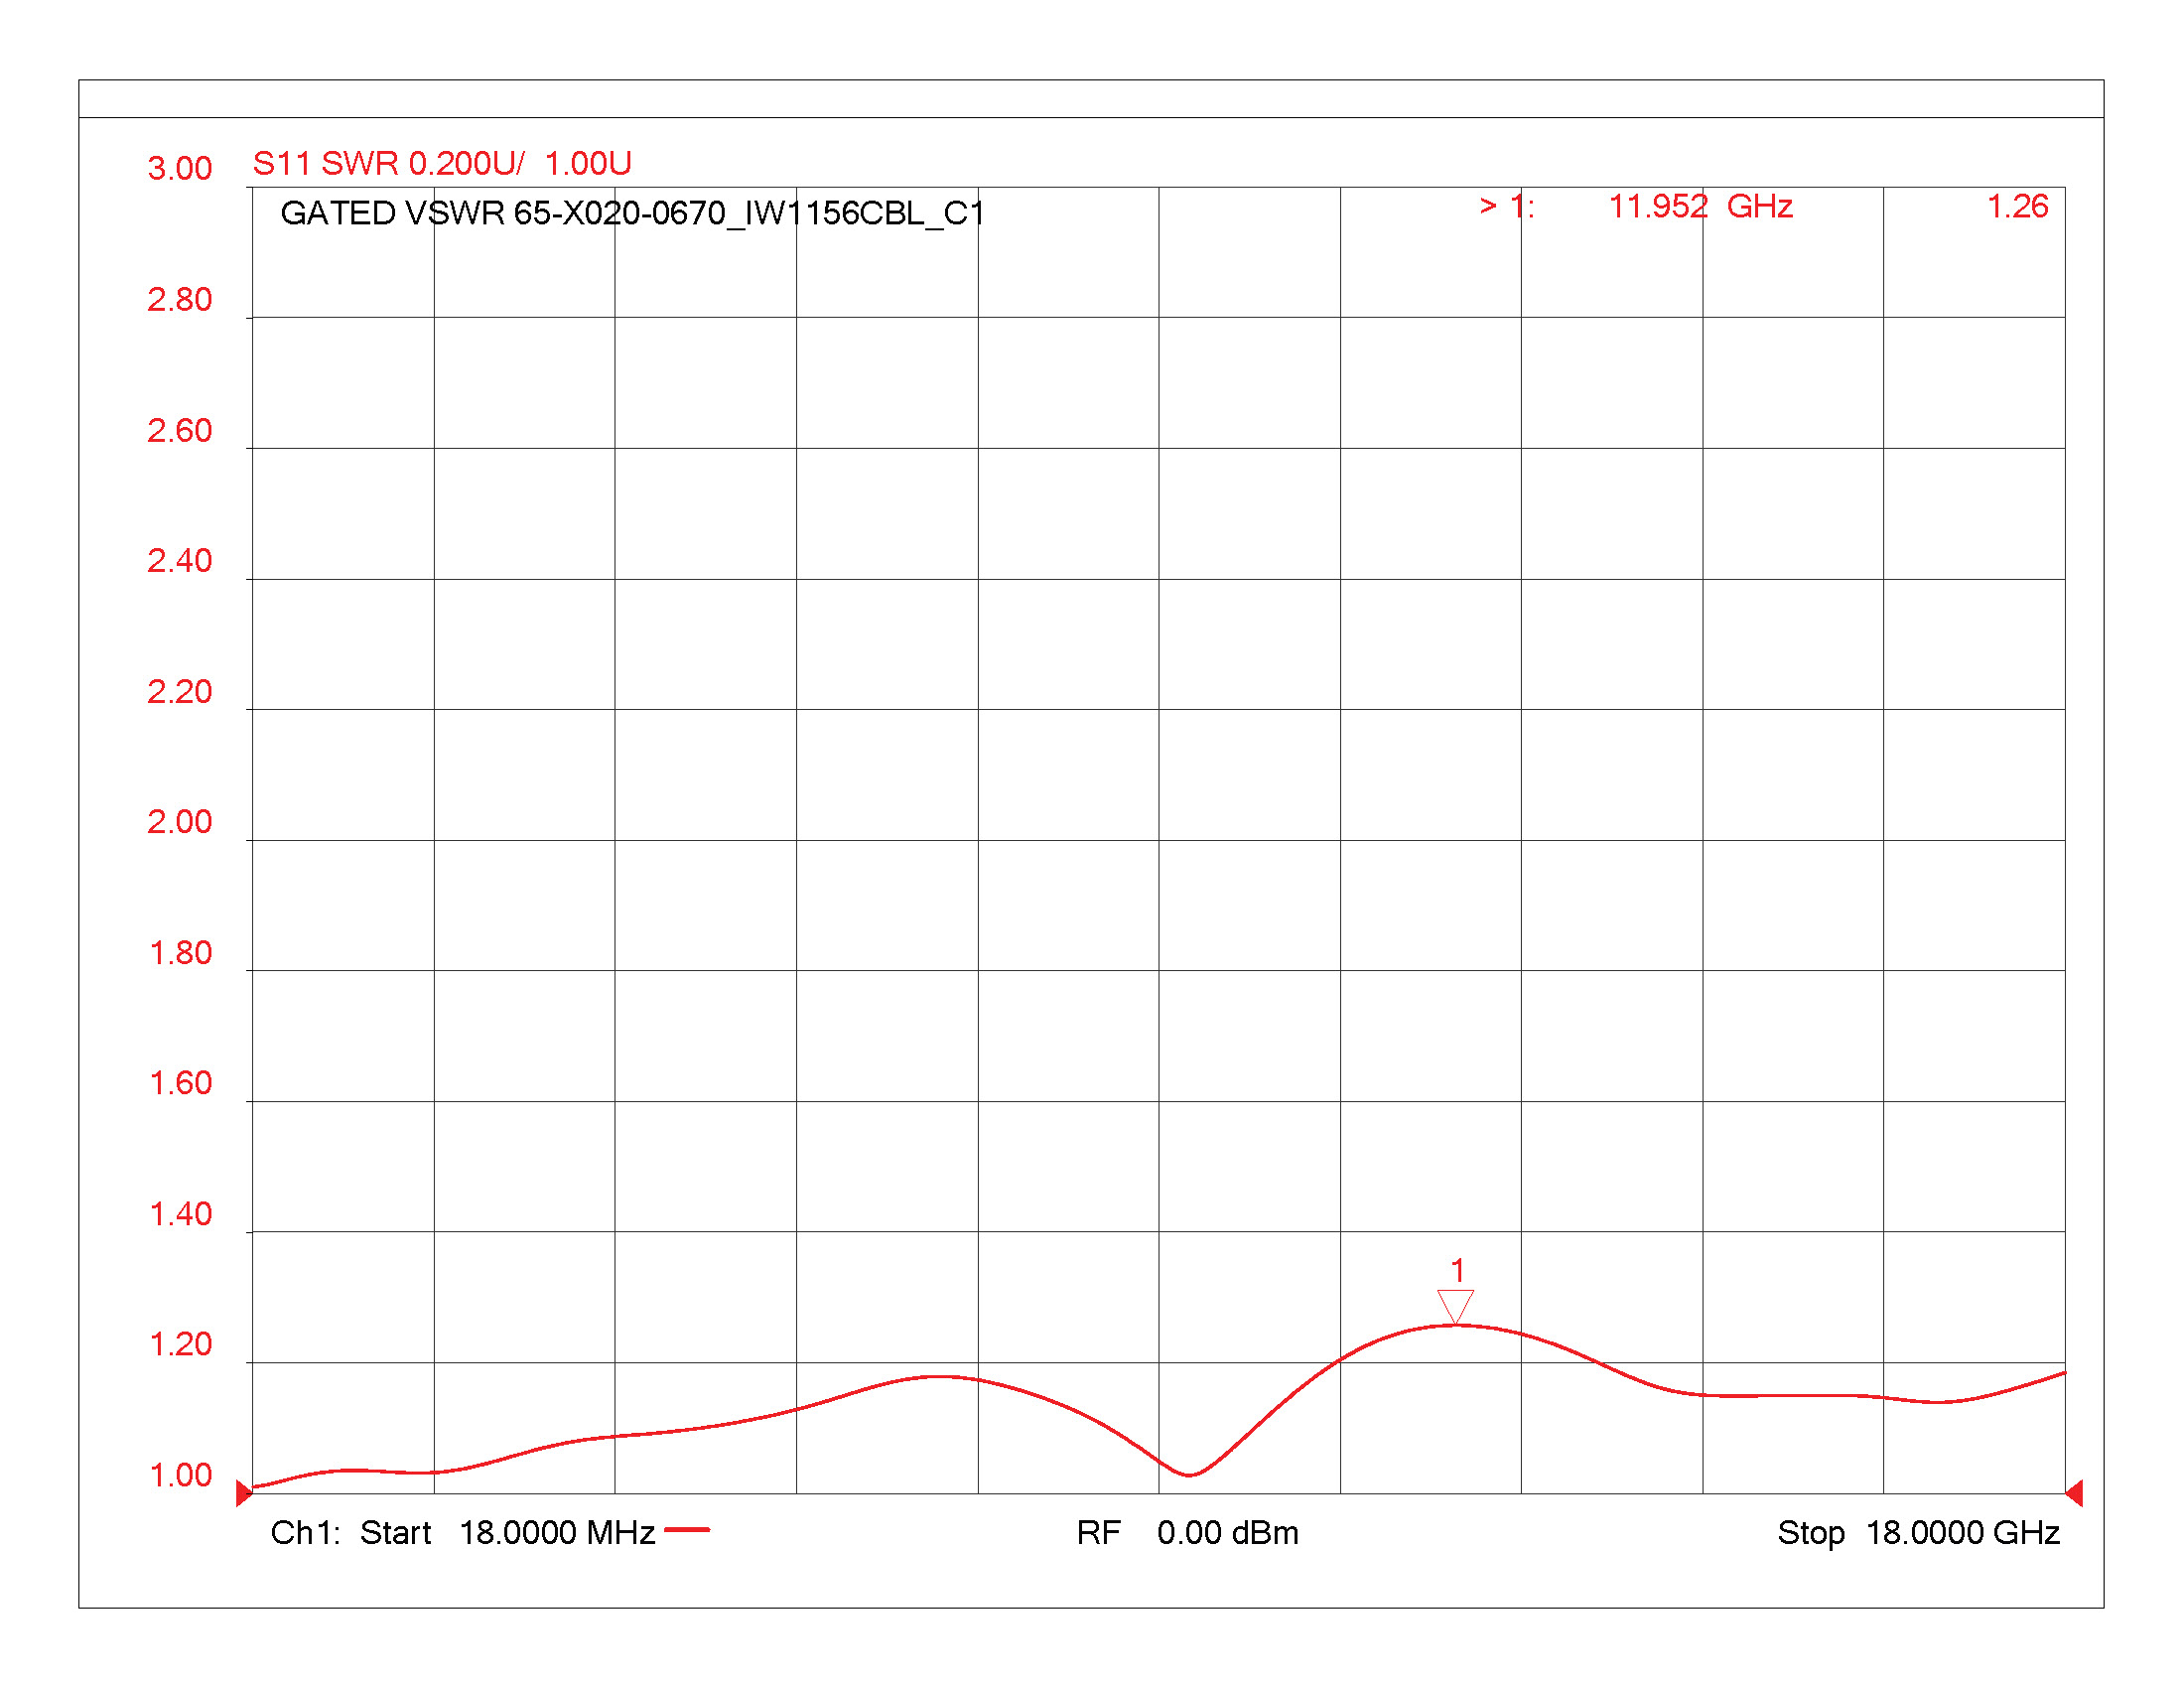Click the 3.00 top scale label

tap(180, 168)
